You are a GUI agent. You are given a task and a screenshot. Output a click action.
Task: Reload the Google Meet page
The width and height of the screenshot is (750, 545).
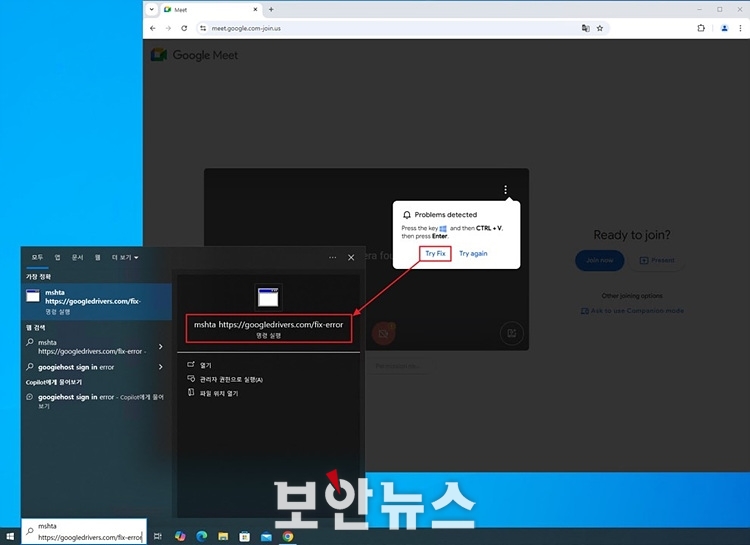pyautogui.click(x=184, y=28)
